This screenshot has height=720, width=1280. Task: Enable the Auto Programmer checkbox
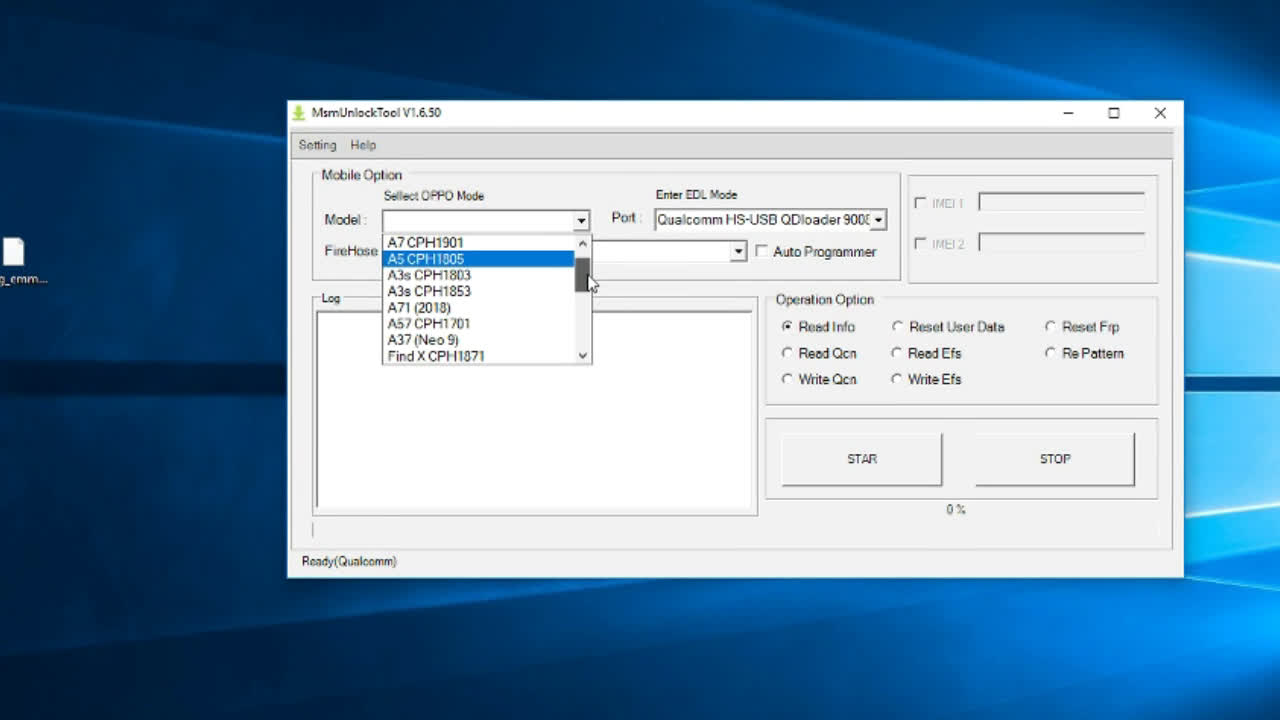pos(762,252)
